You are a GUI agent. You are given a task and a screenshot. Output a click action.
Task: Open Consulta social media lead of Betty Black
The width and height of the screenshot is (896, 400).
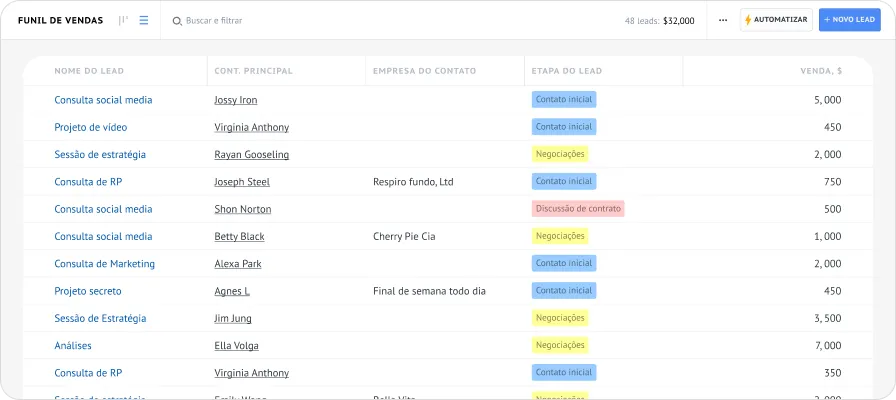tap(103, 236)
